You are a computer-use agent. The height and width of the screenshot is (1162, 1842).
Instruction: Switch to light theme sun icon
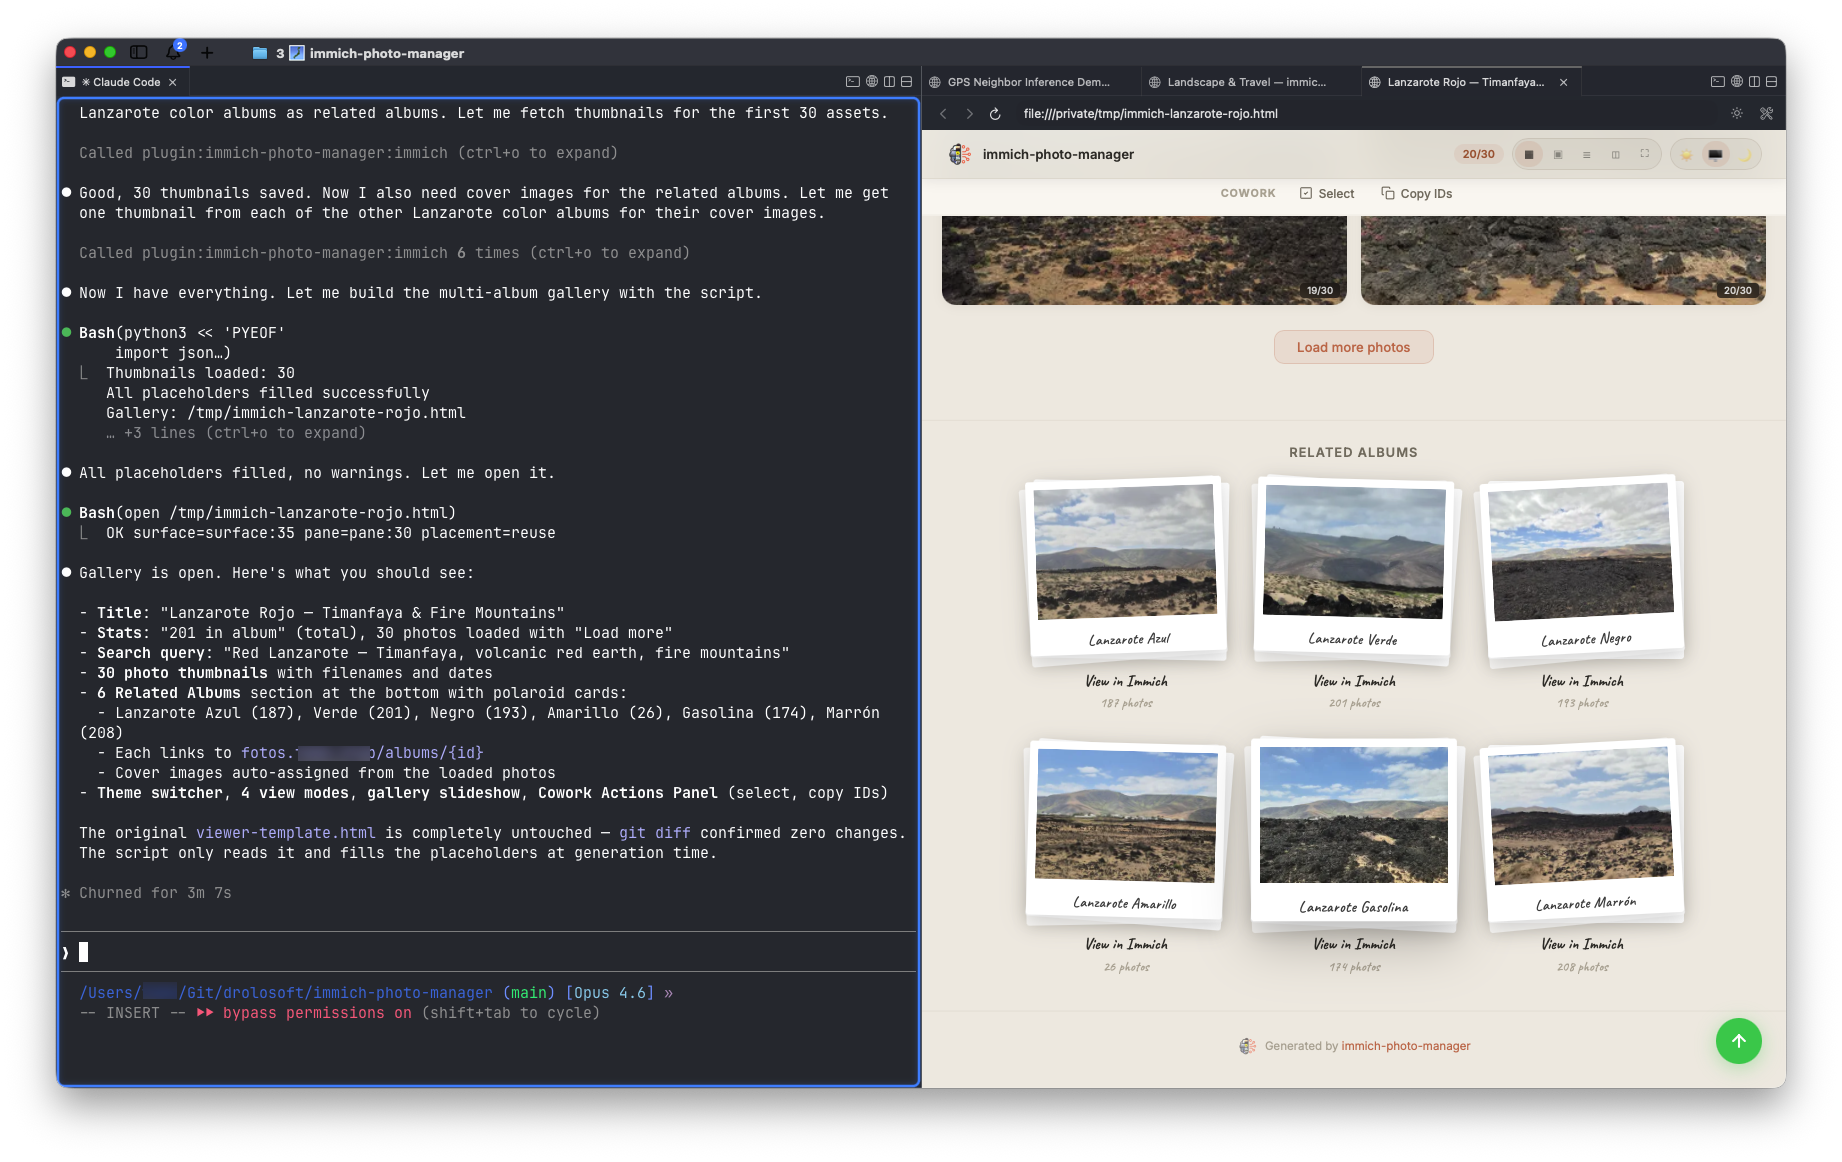(1687, 154)
